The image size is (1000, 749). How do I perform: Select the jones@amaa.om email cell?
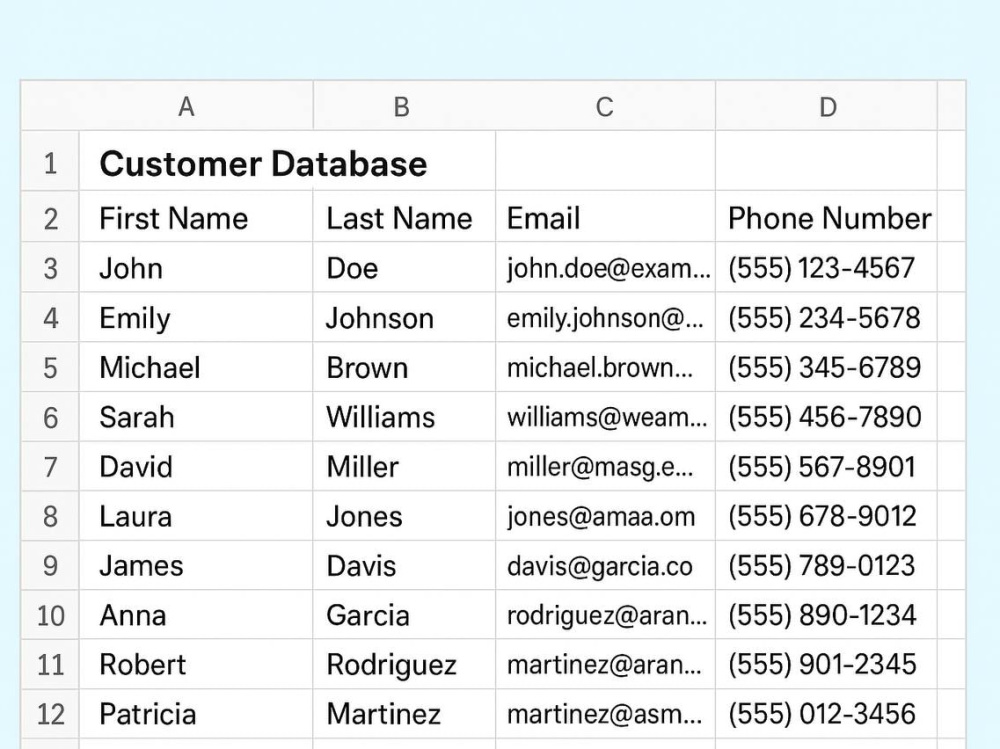(605, 515)
